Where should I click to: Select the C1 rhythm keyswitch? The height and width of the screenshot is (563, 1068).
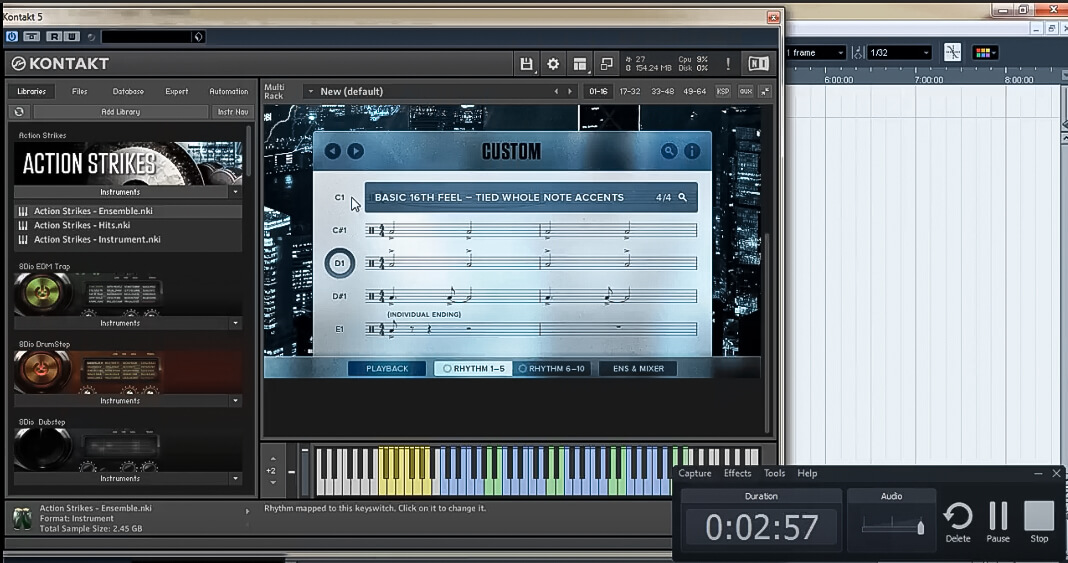(339, 197)
